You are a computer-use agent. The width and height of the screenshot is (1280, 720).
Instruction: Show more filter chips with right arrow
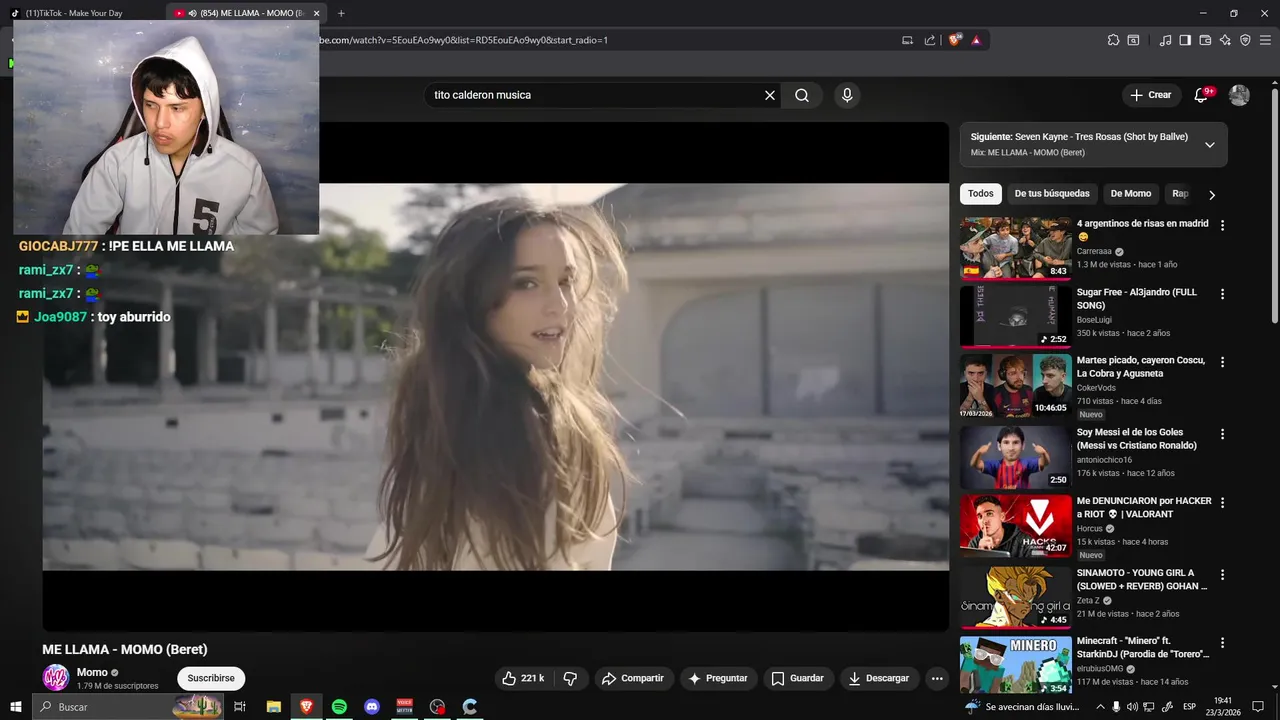point(1211,194)
